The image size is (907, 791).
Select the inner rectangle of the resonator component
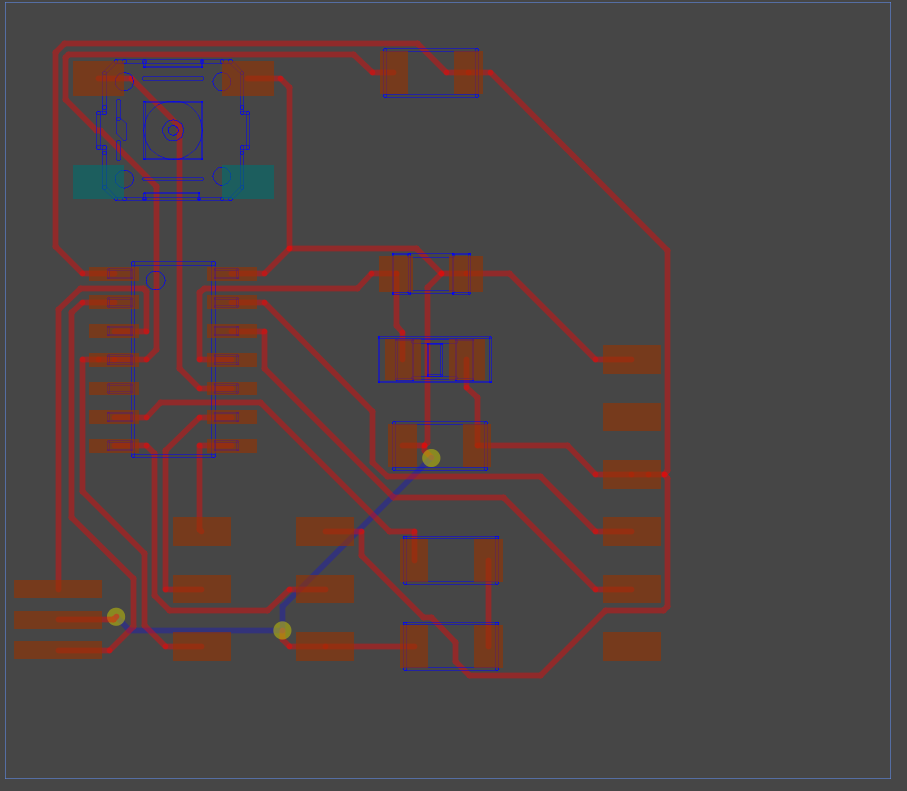(435, 359)
